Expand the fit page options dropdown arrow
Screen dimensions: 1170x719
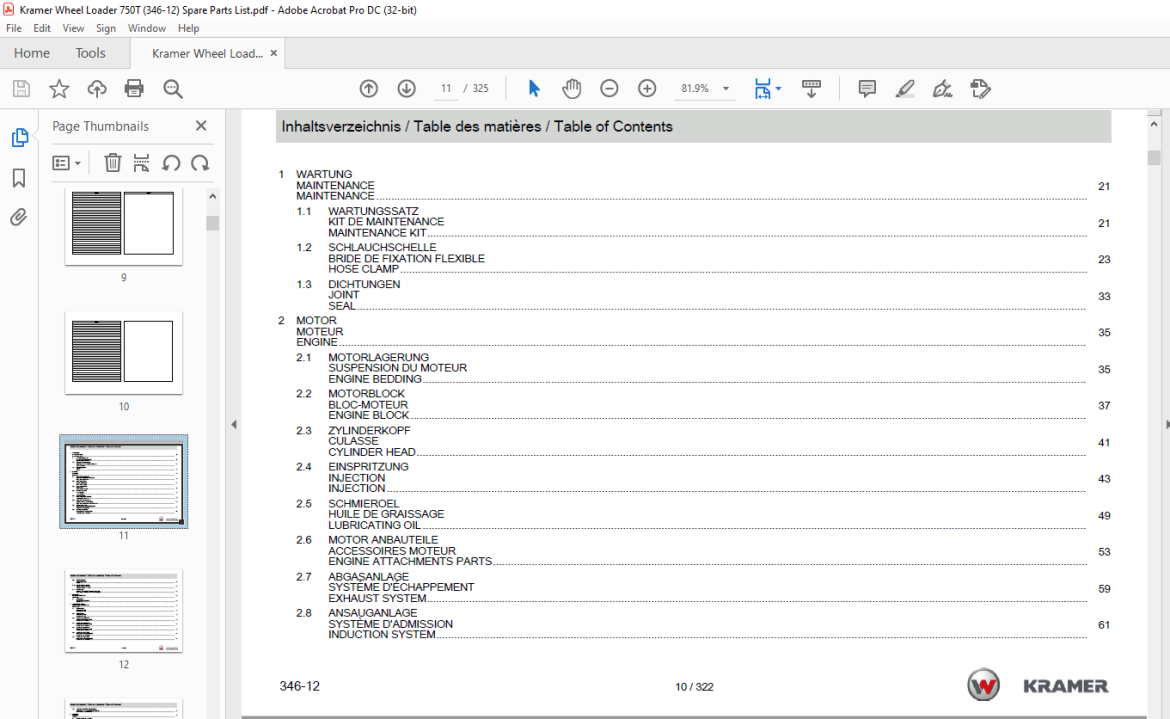pyautogui.click(x=779, y=89)
